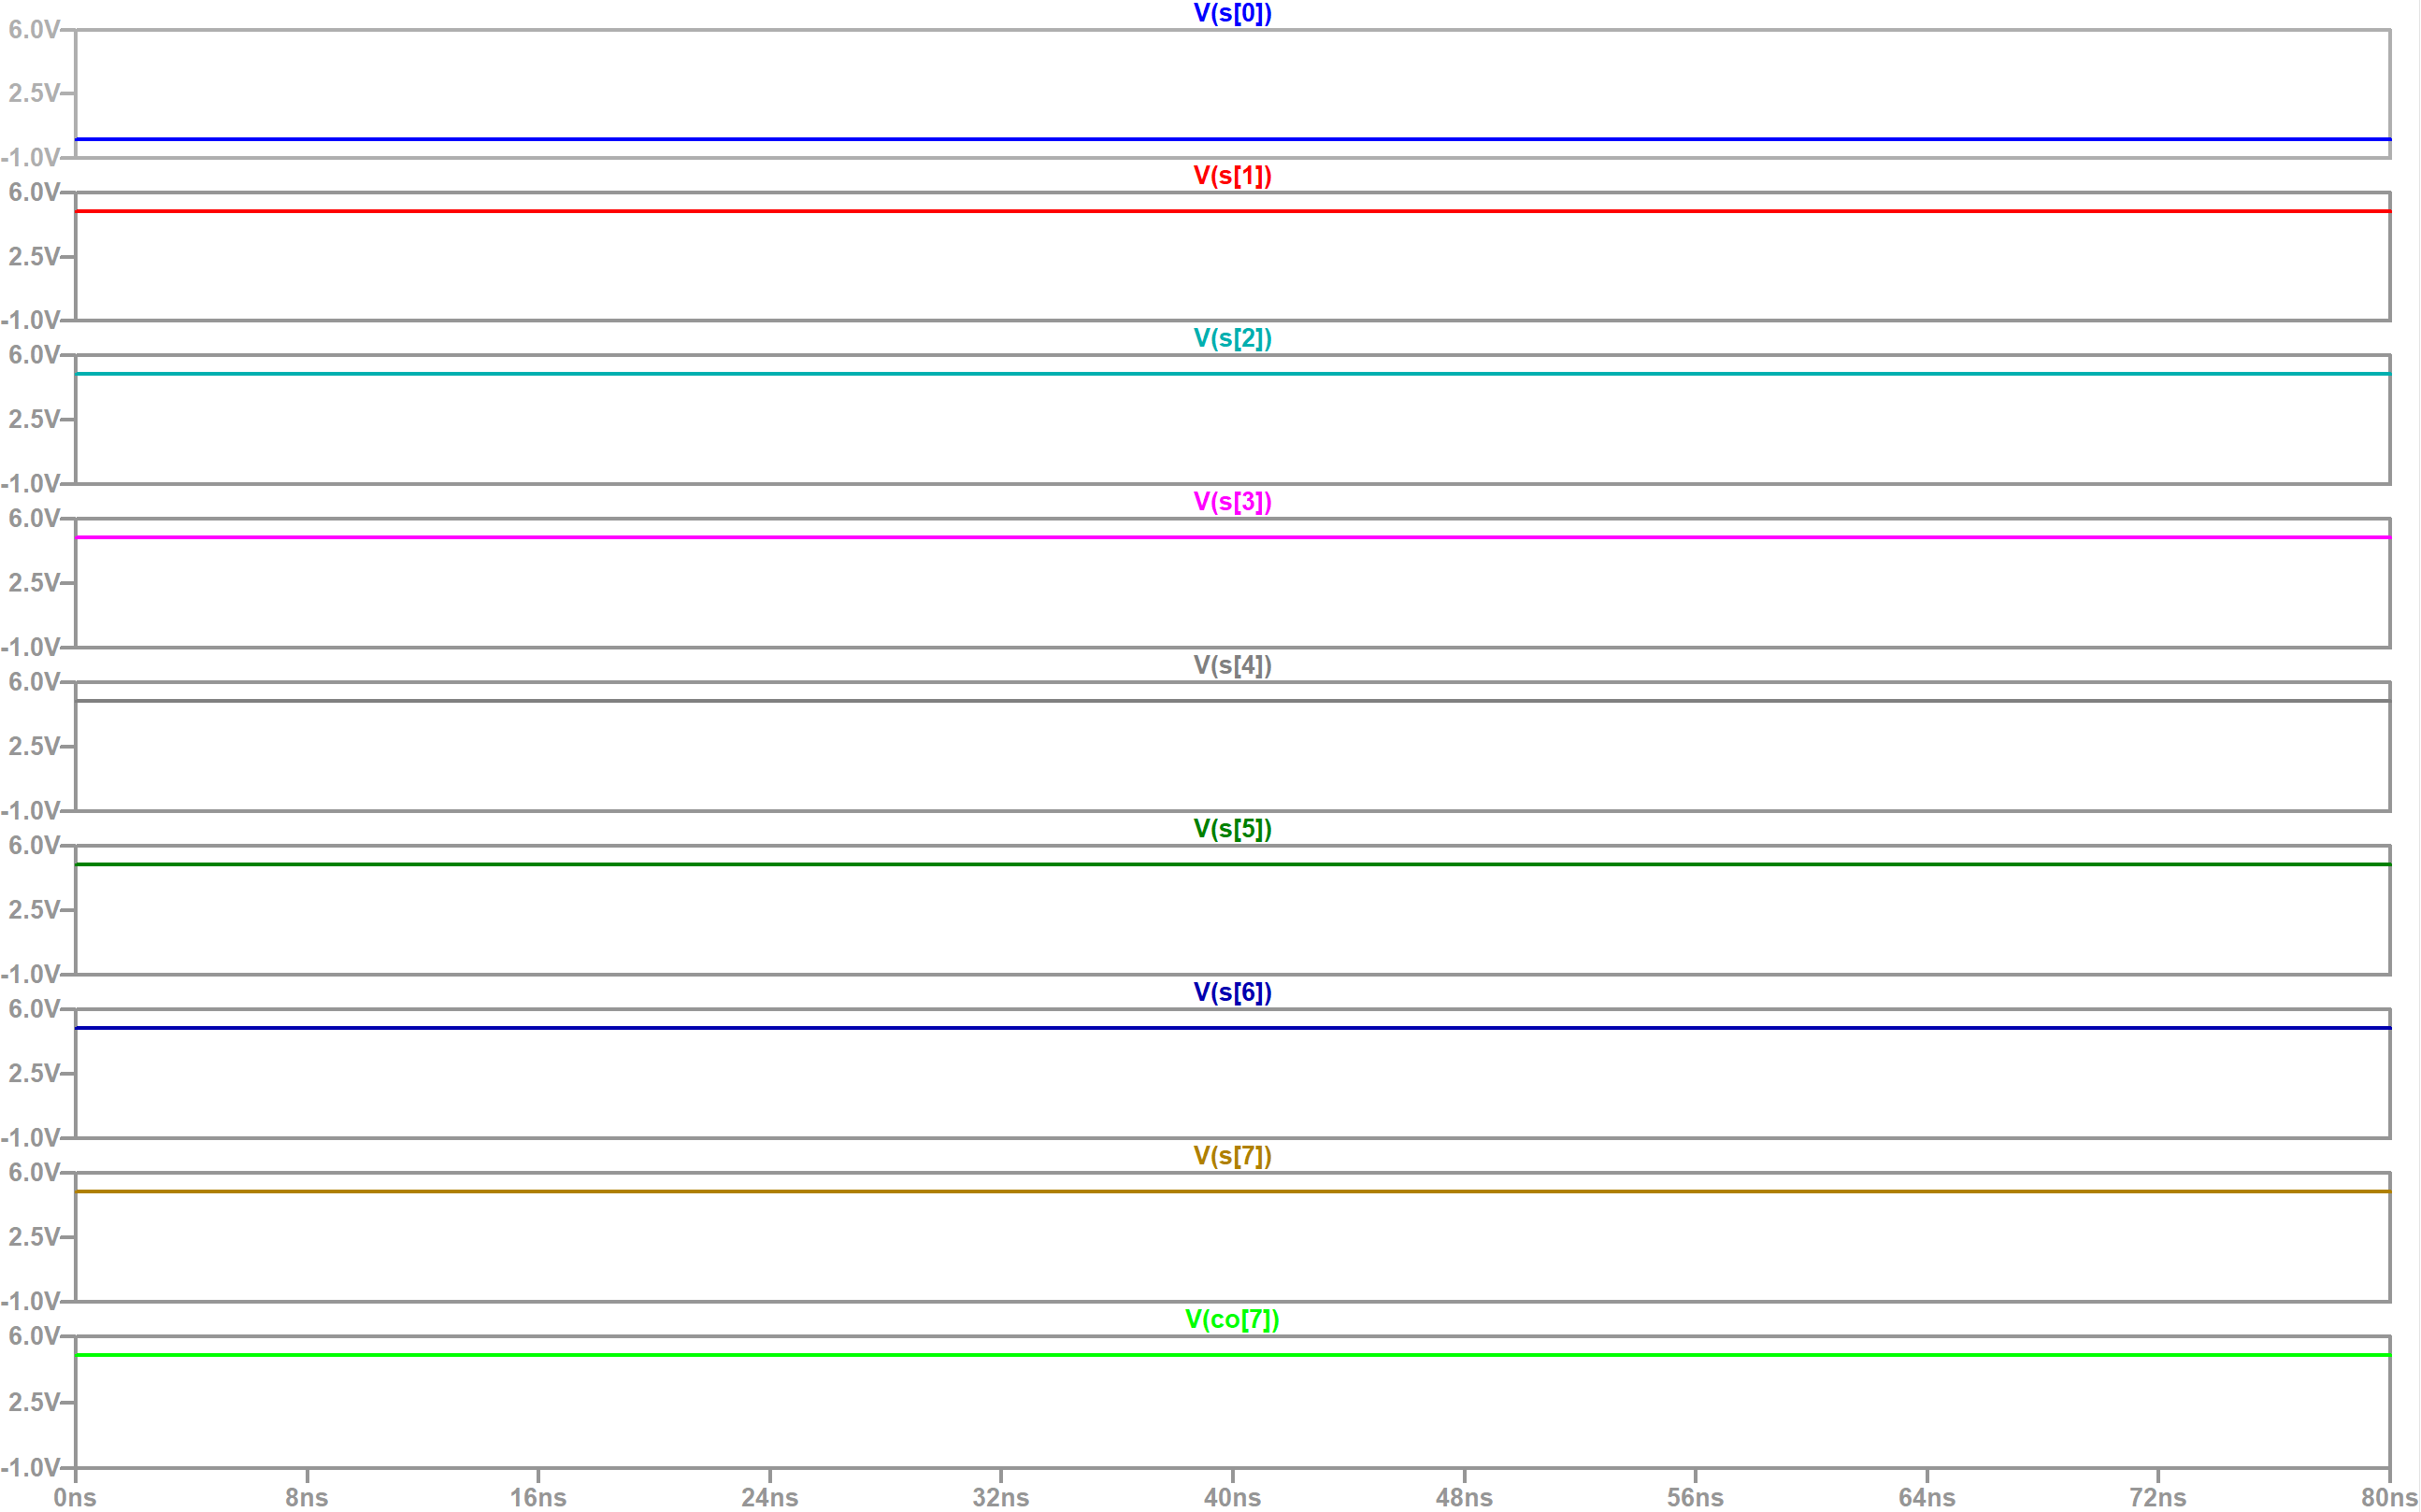Select the V(s[2]) trace label

click(1232, 339)
